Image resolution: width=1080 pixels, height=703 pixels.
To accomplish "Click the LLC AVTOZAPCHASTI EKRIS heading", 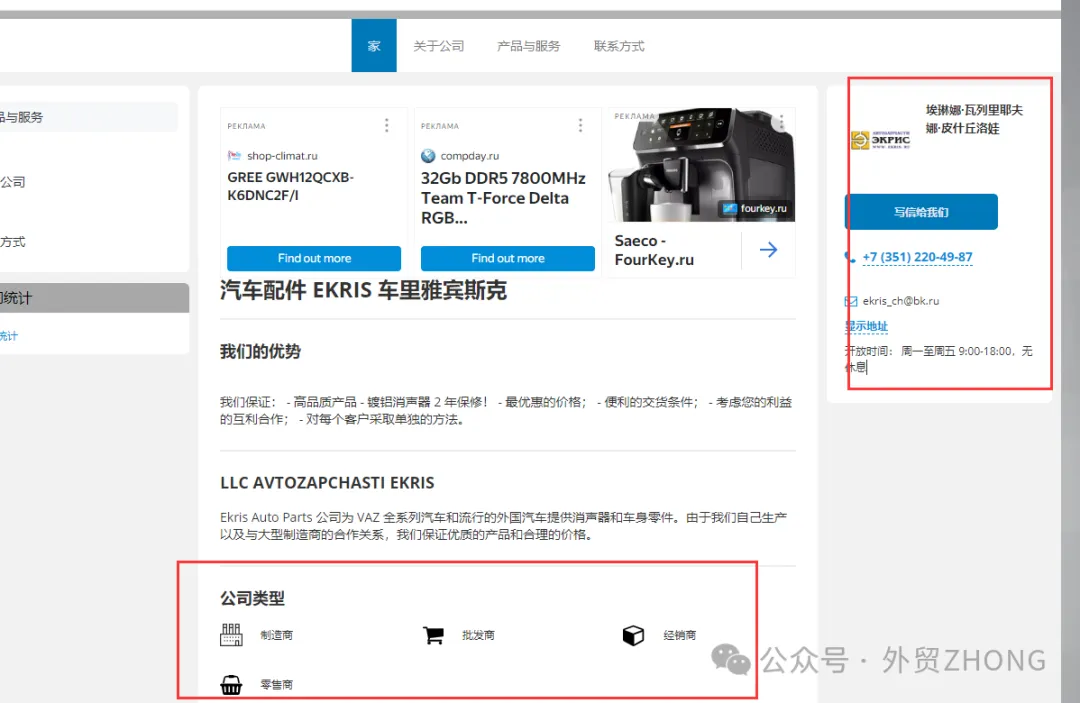I will [327, 483].
